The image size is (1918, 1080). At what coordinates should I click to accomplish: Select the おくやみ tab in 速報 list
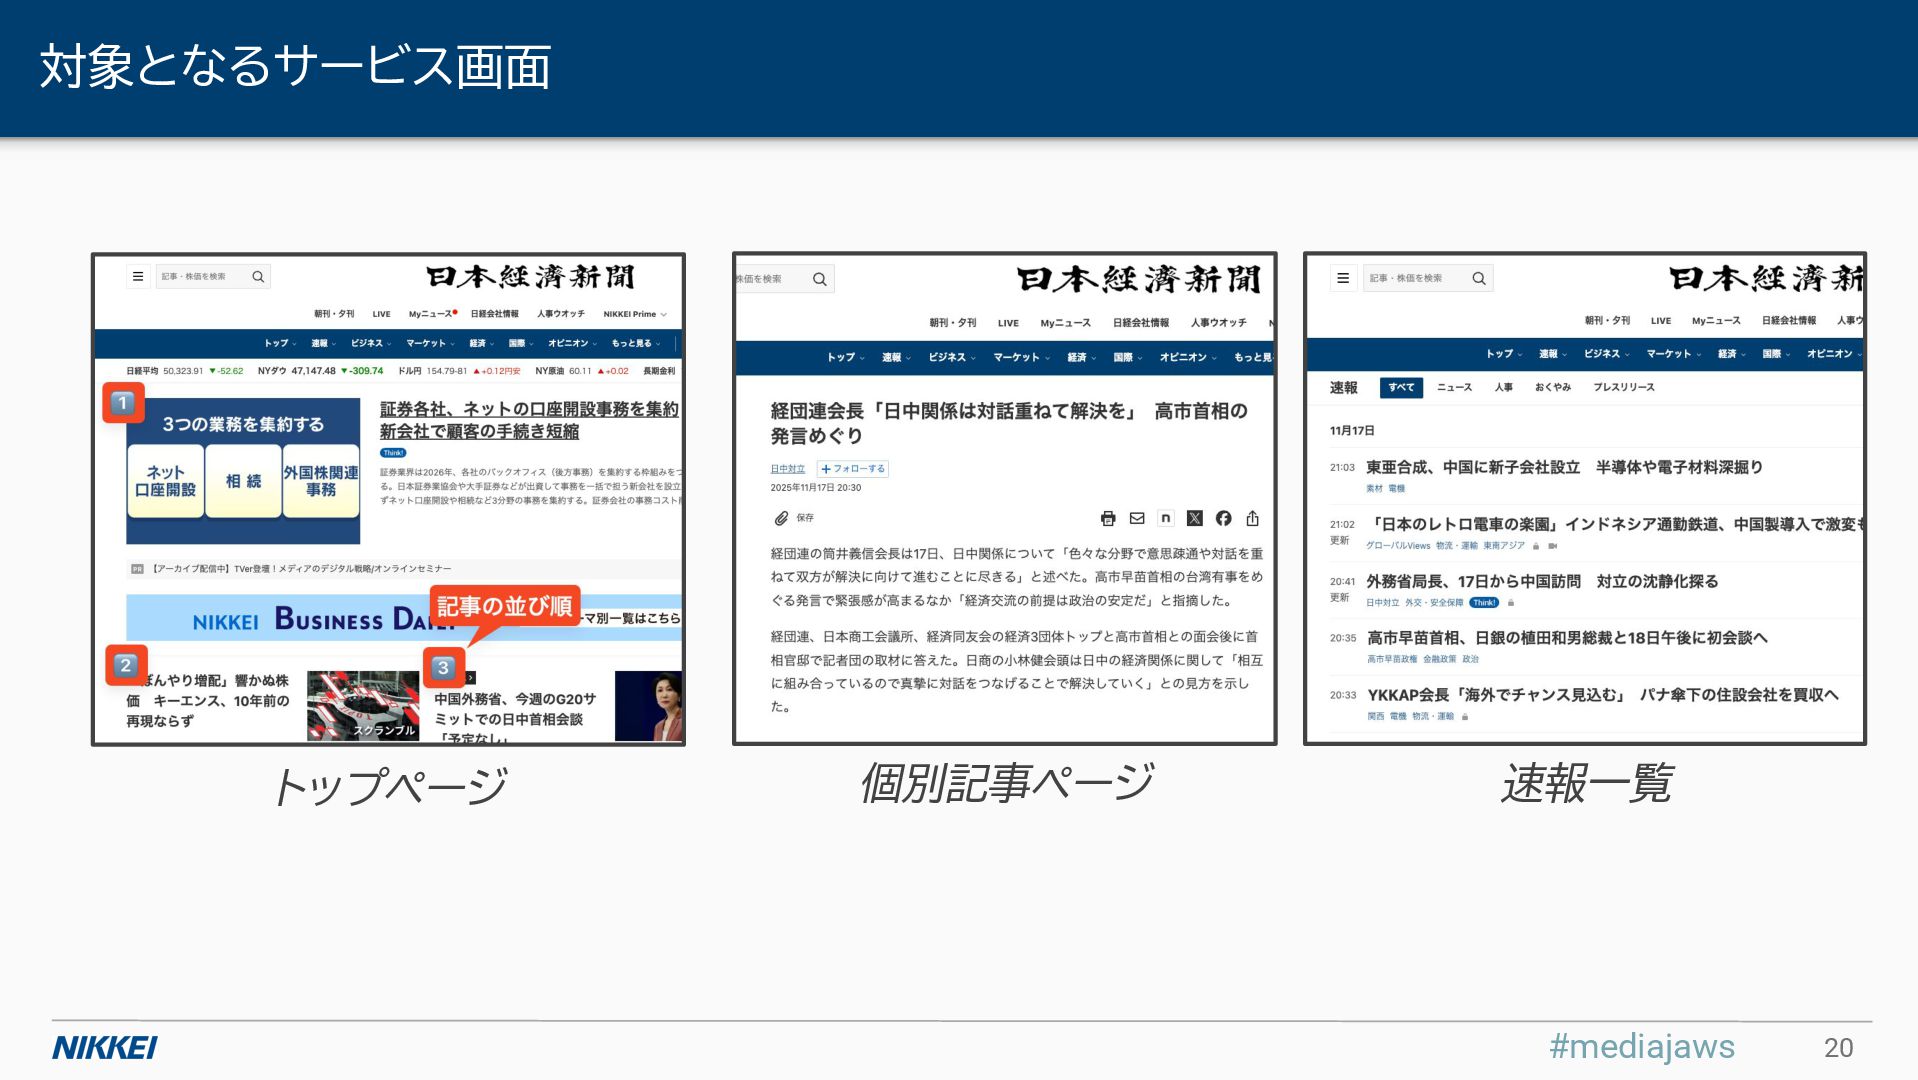(1553, 387)
